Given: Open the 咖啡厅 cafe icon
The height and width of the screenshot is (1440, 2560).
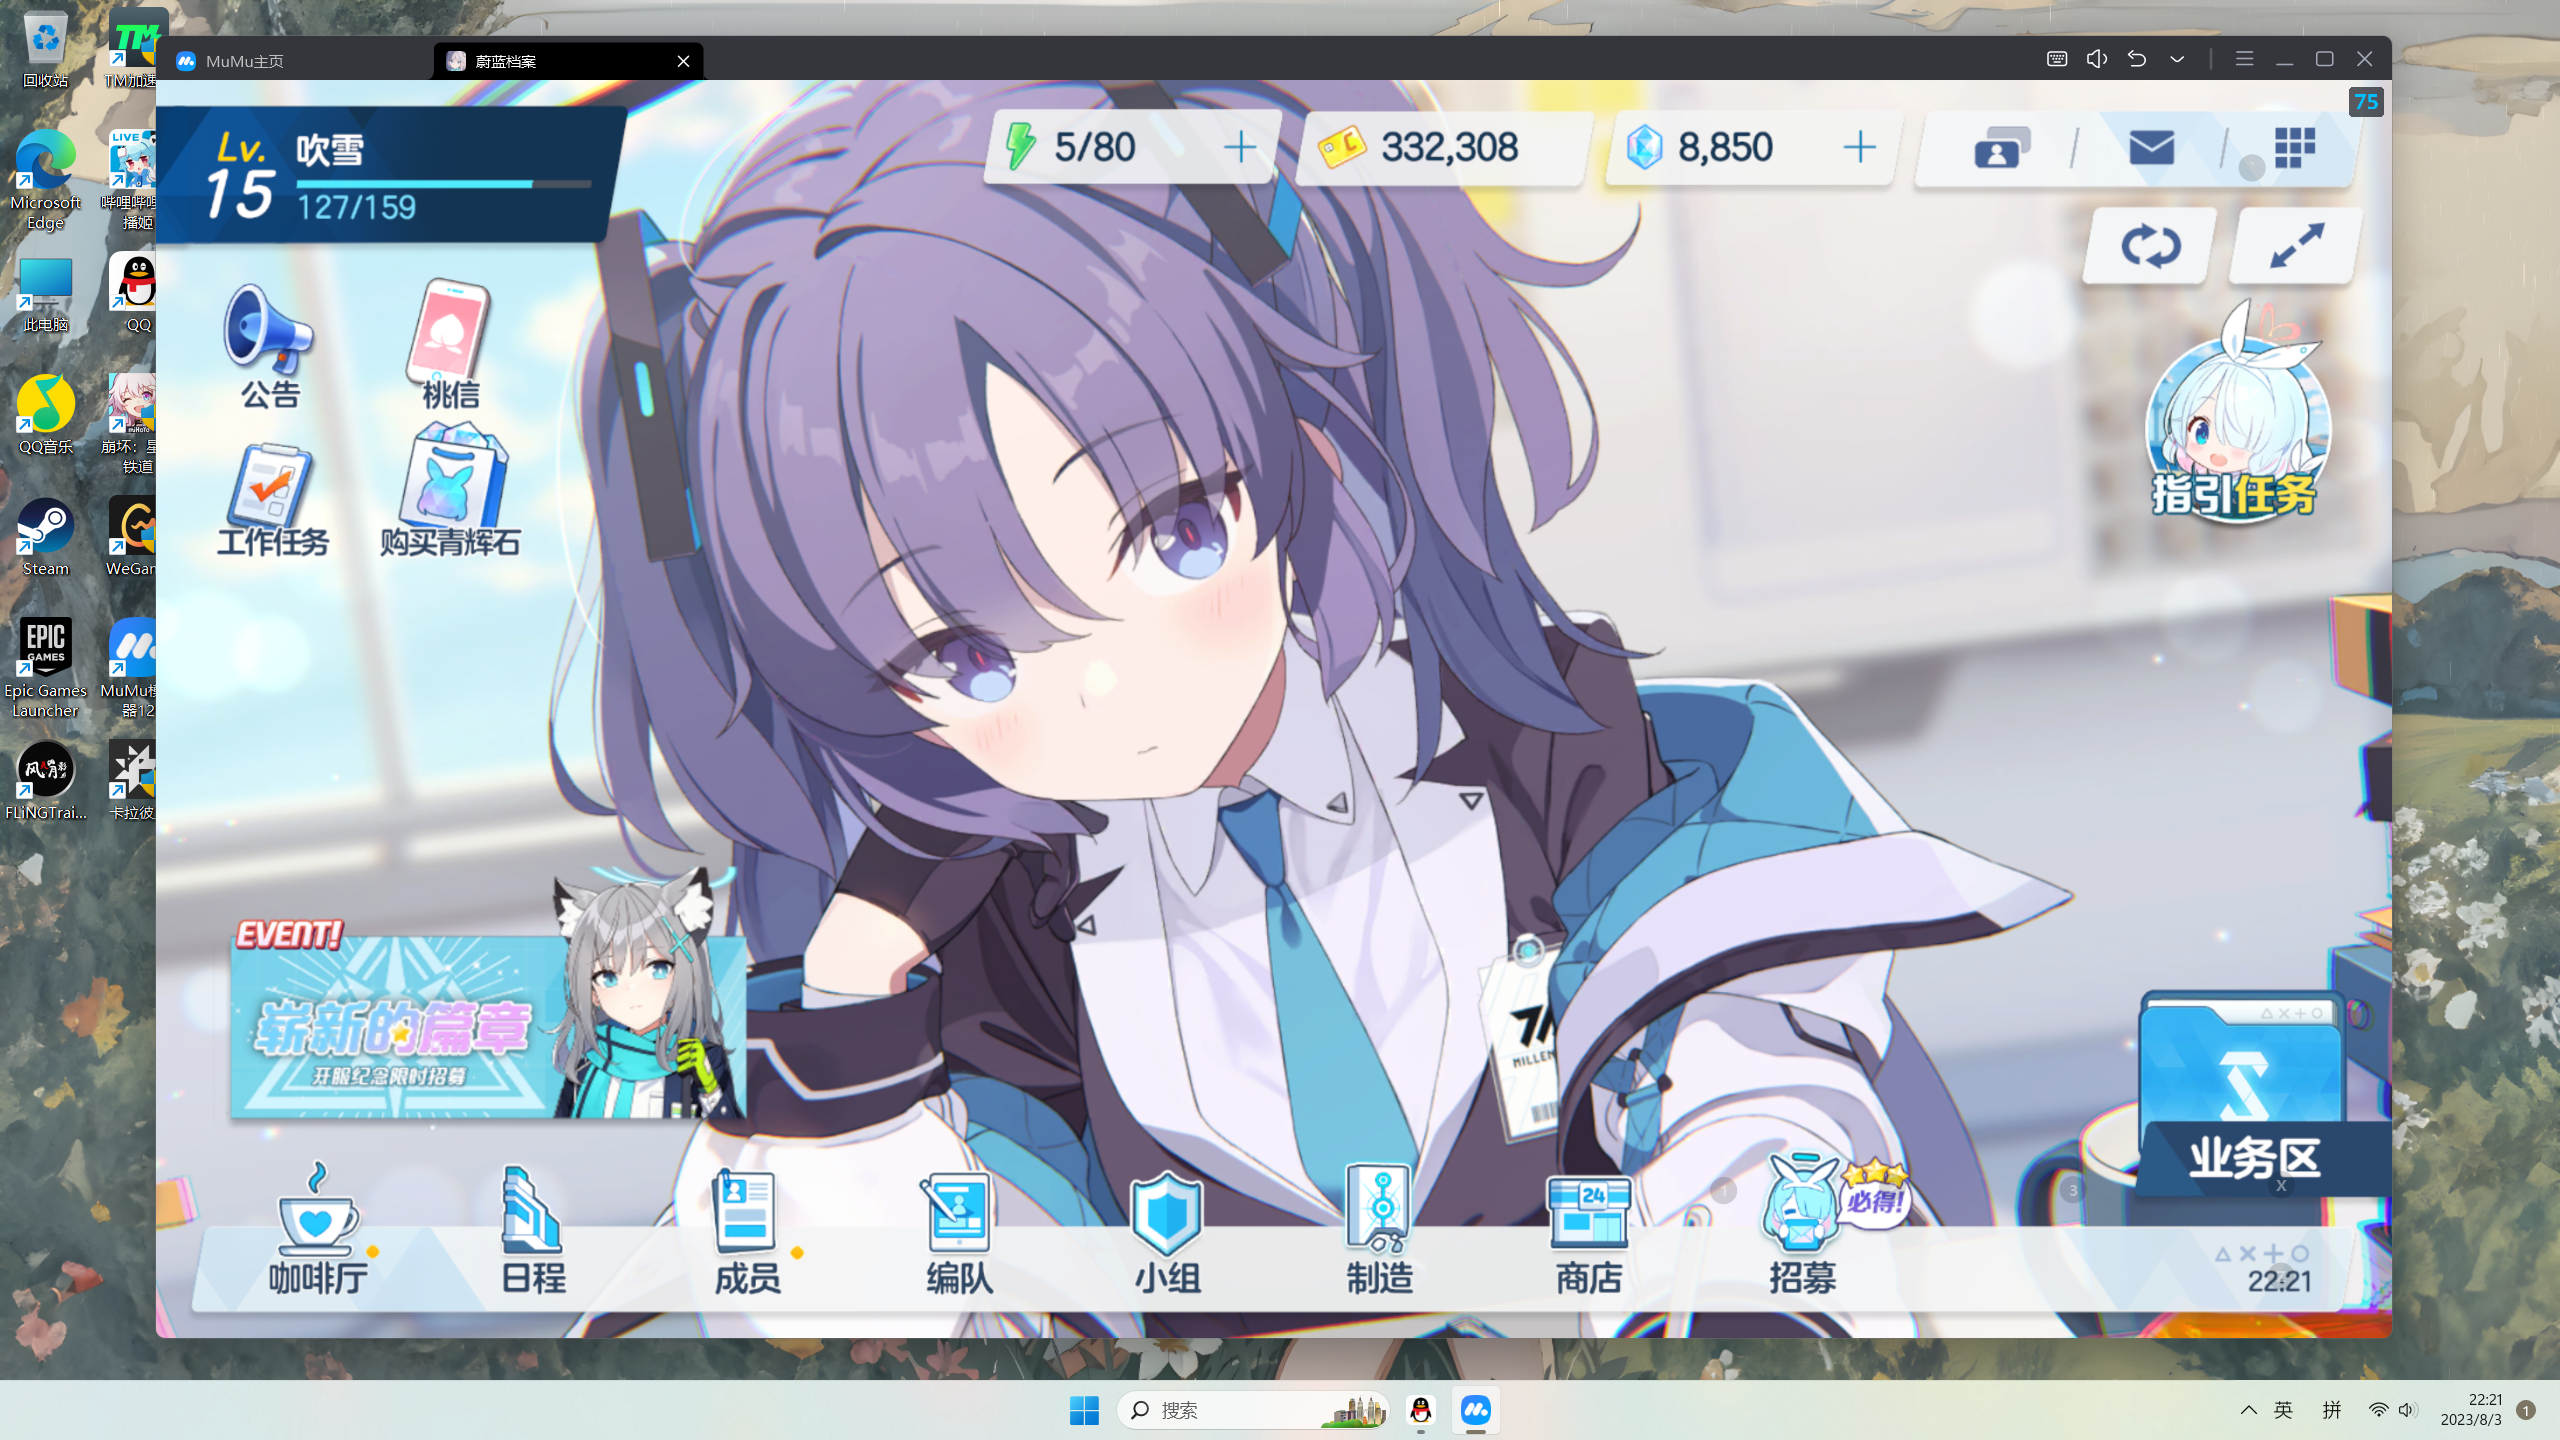Looking at the screenshot, I should (x=318, y=1230).
